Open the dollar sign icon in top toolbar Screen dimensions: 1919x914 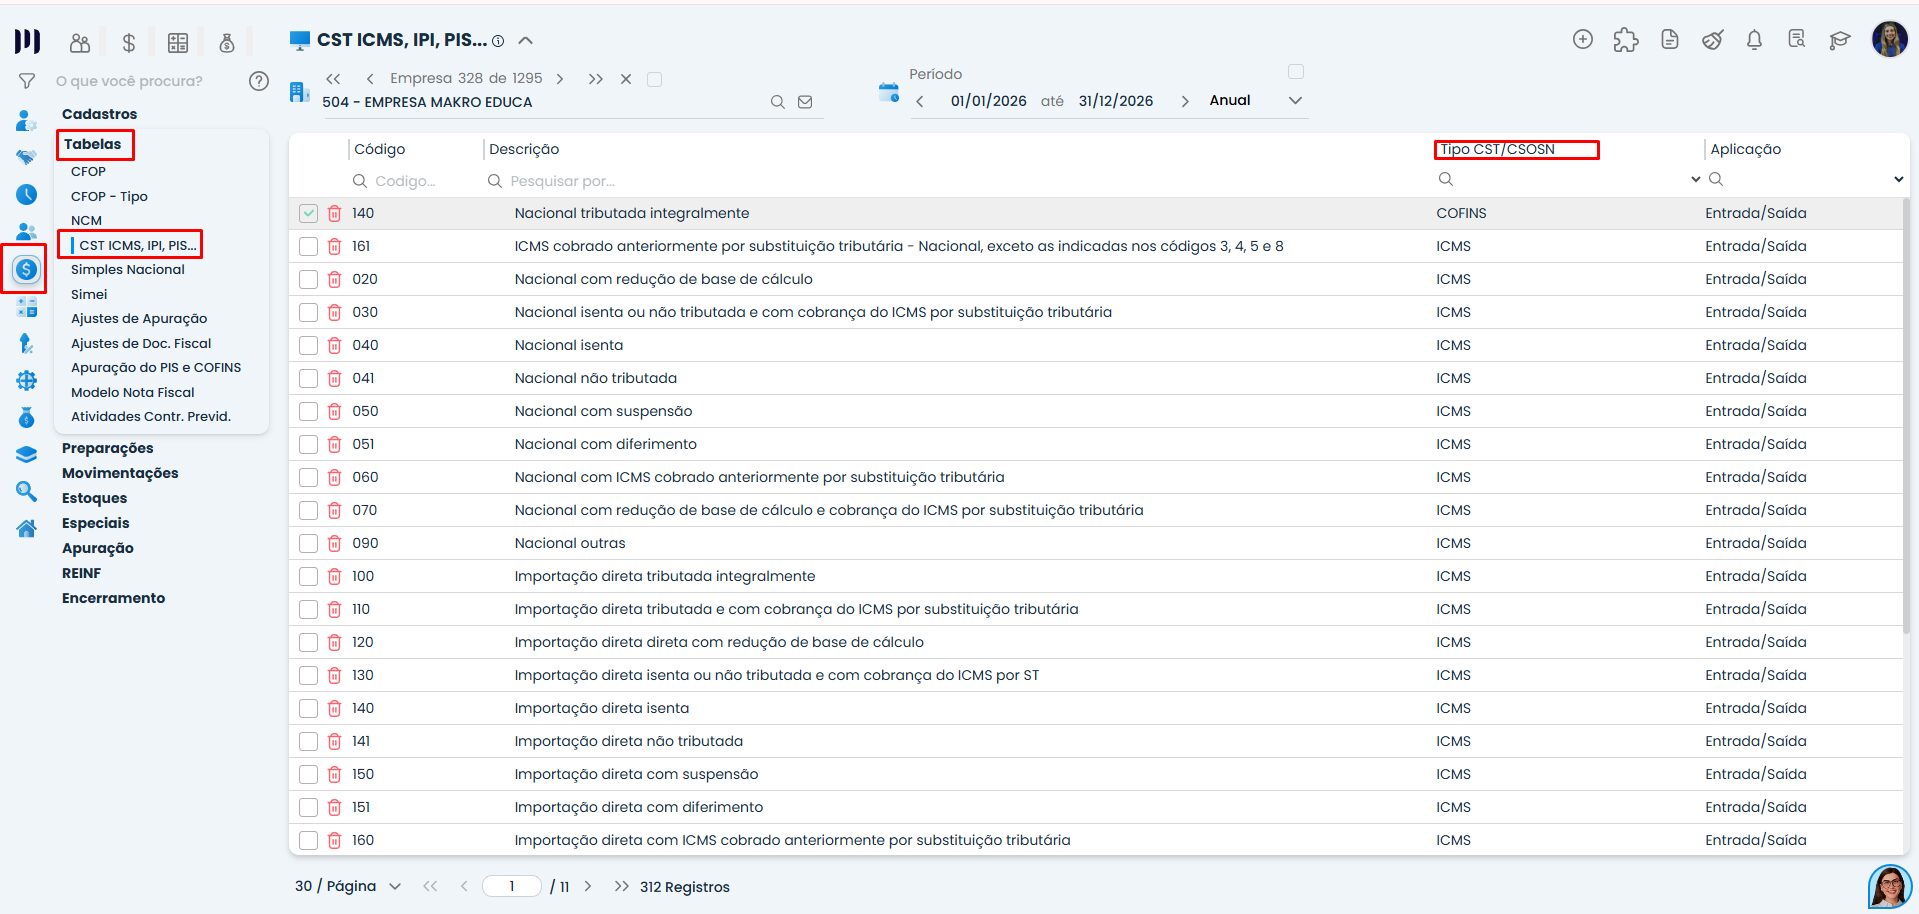click(x=128, y=42)
